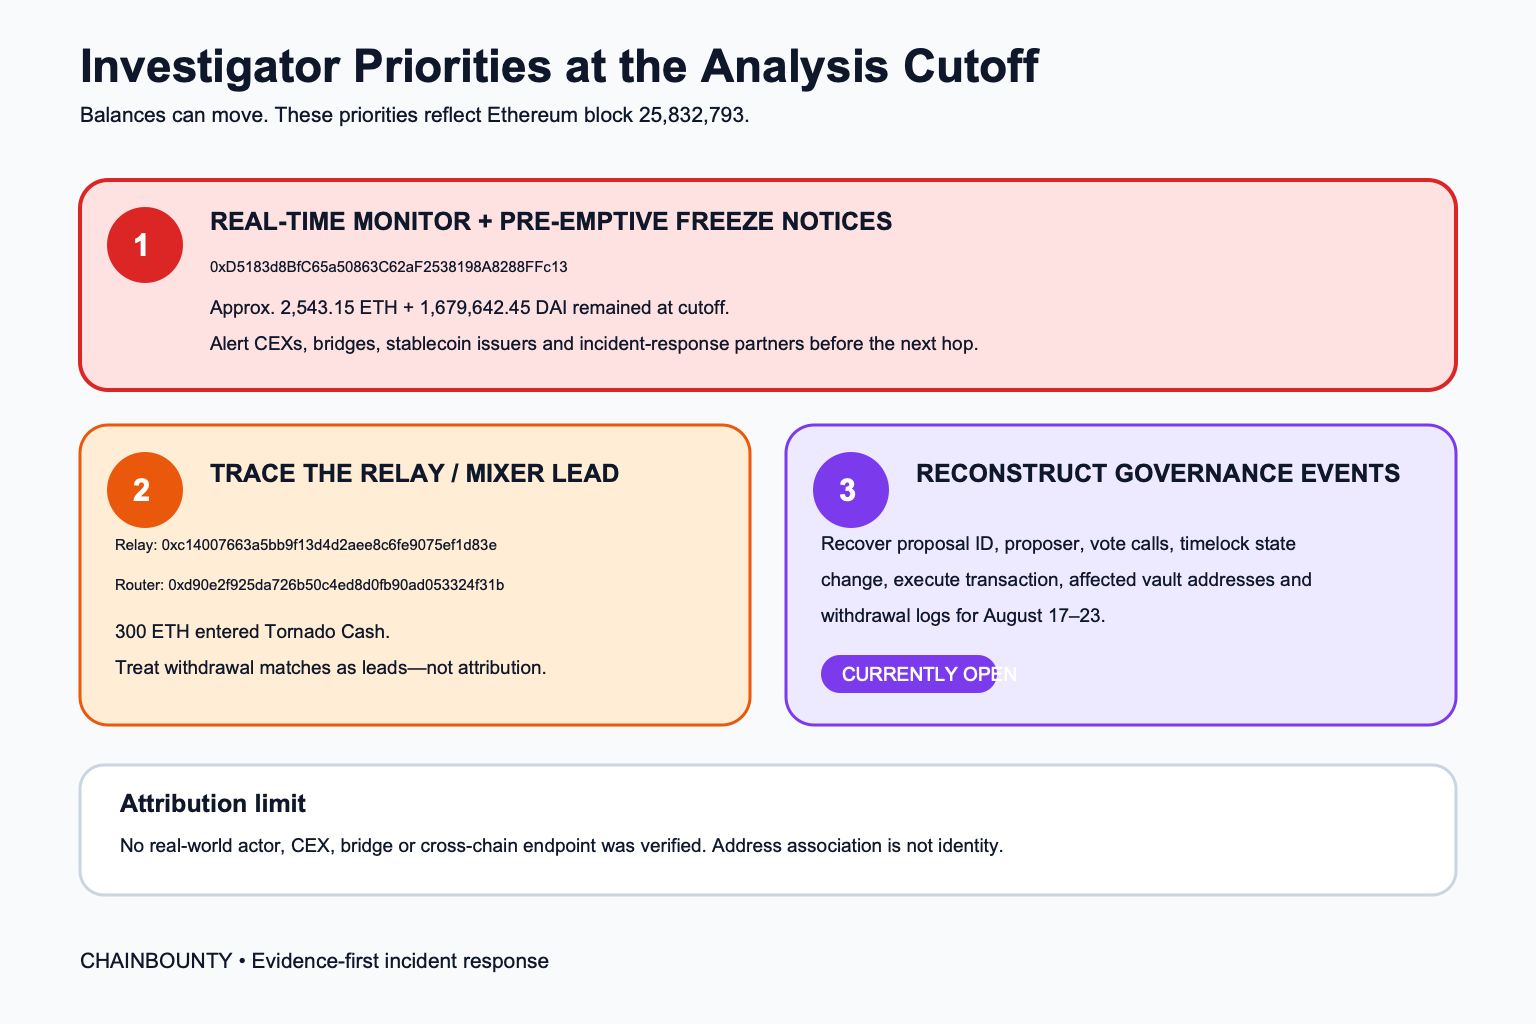Click the Attribution limit heading
The height and width of the screenshot is (1024, 1536).
point(213,803)
